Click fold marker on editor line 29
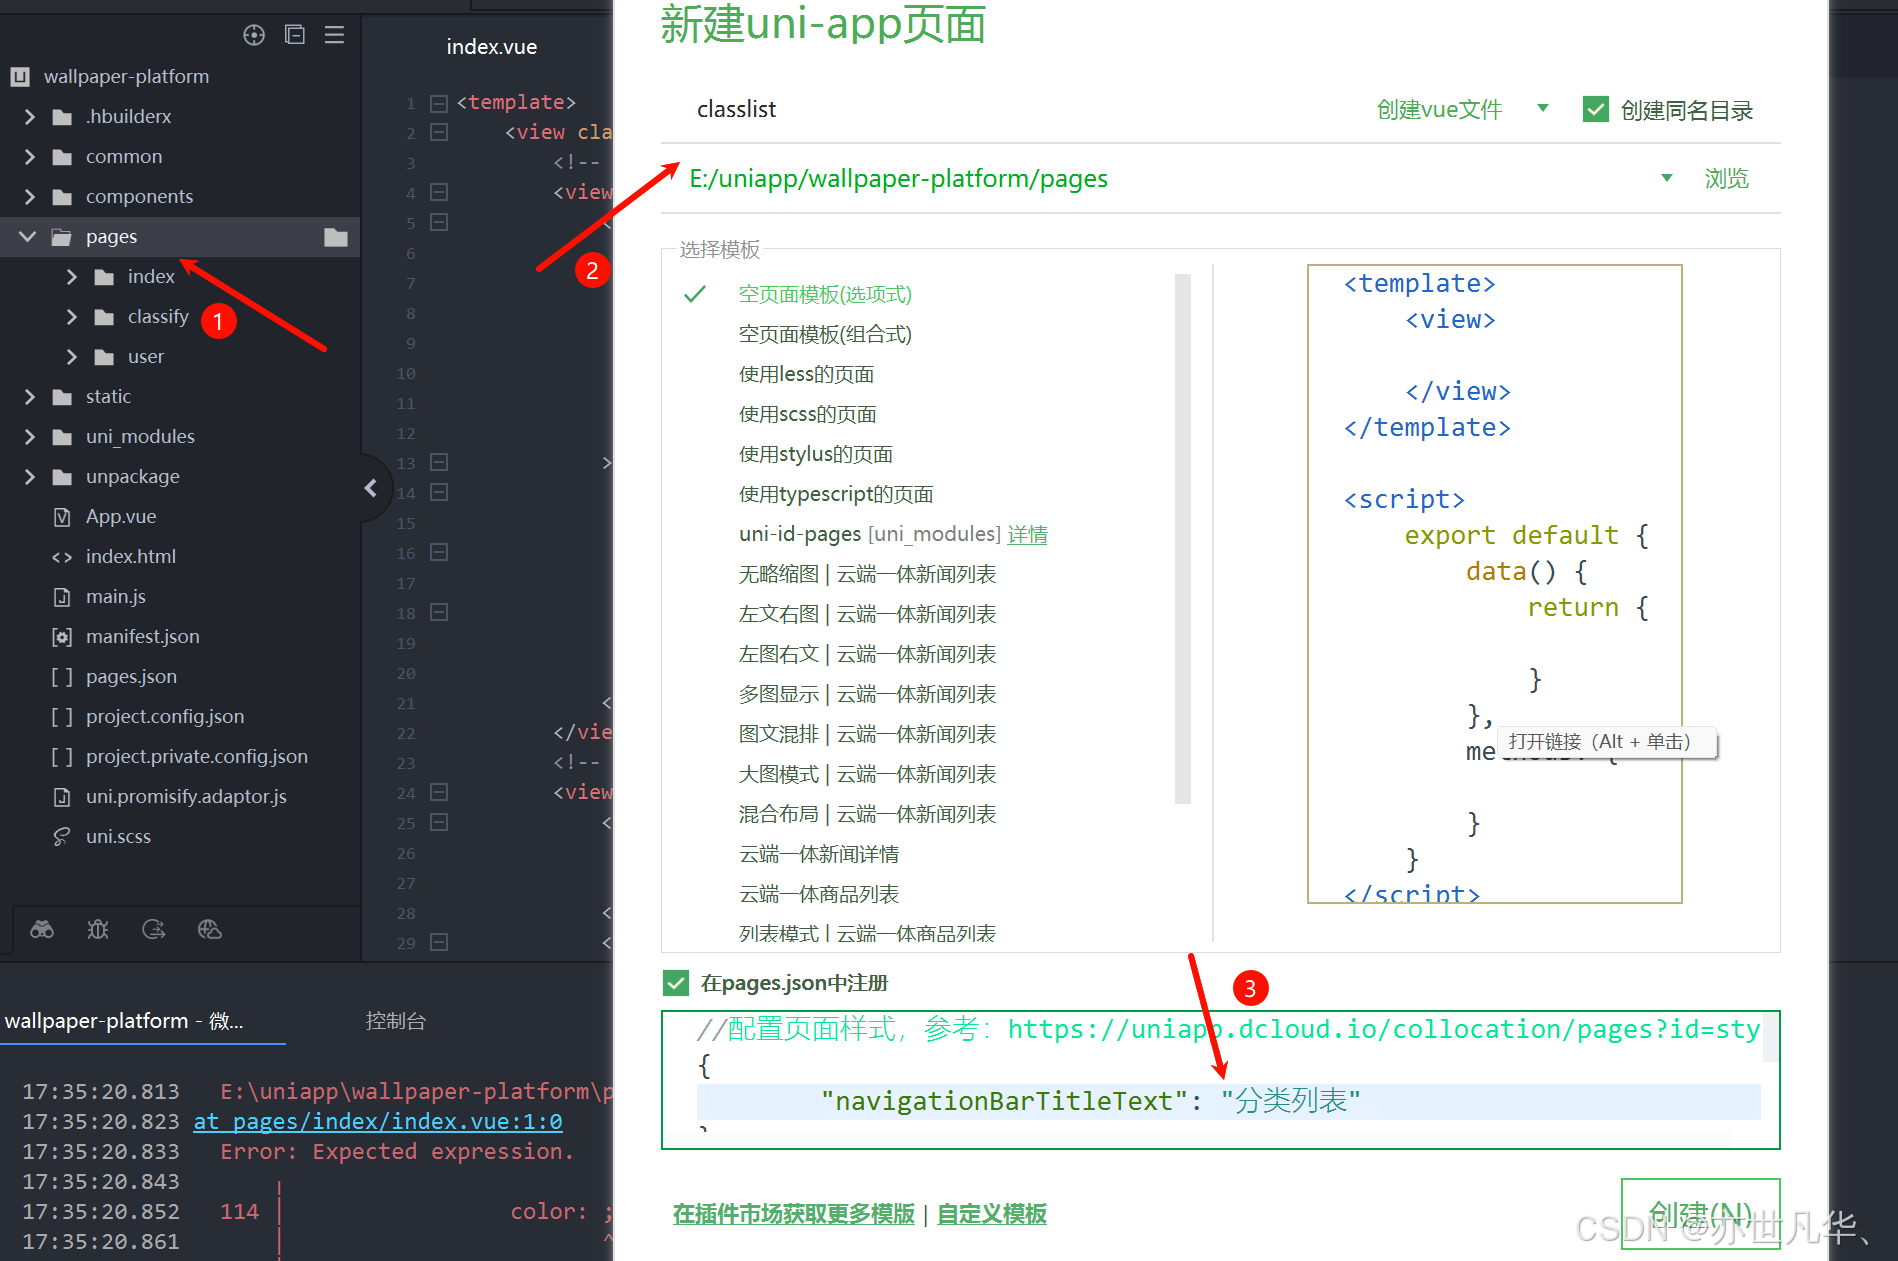The image size is (1898, 1261). click(438, 942)
